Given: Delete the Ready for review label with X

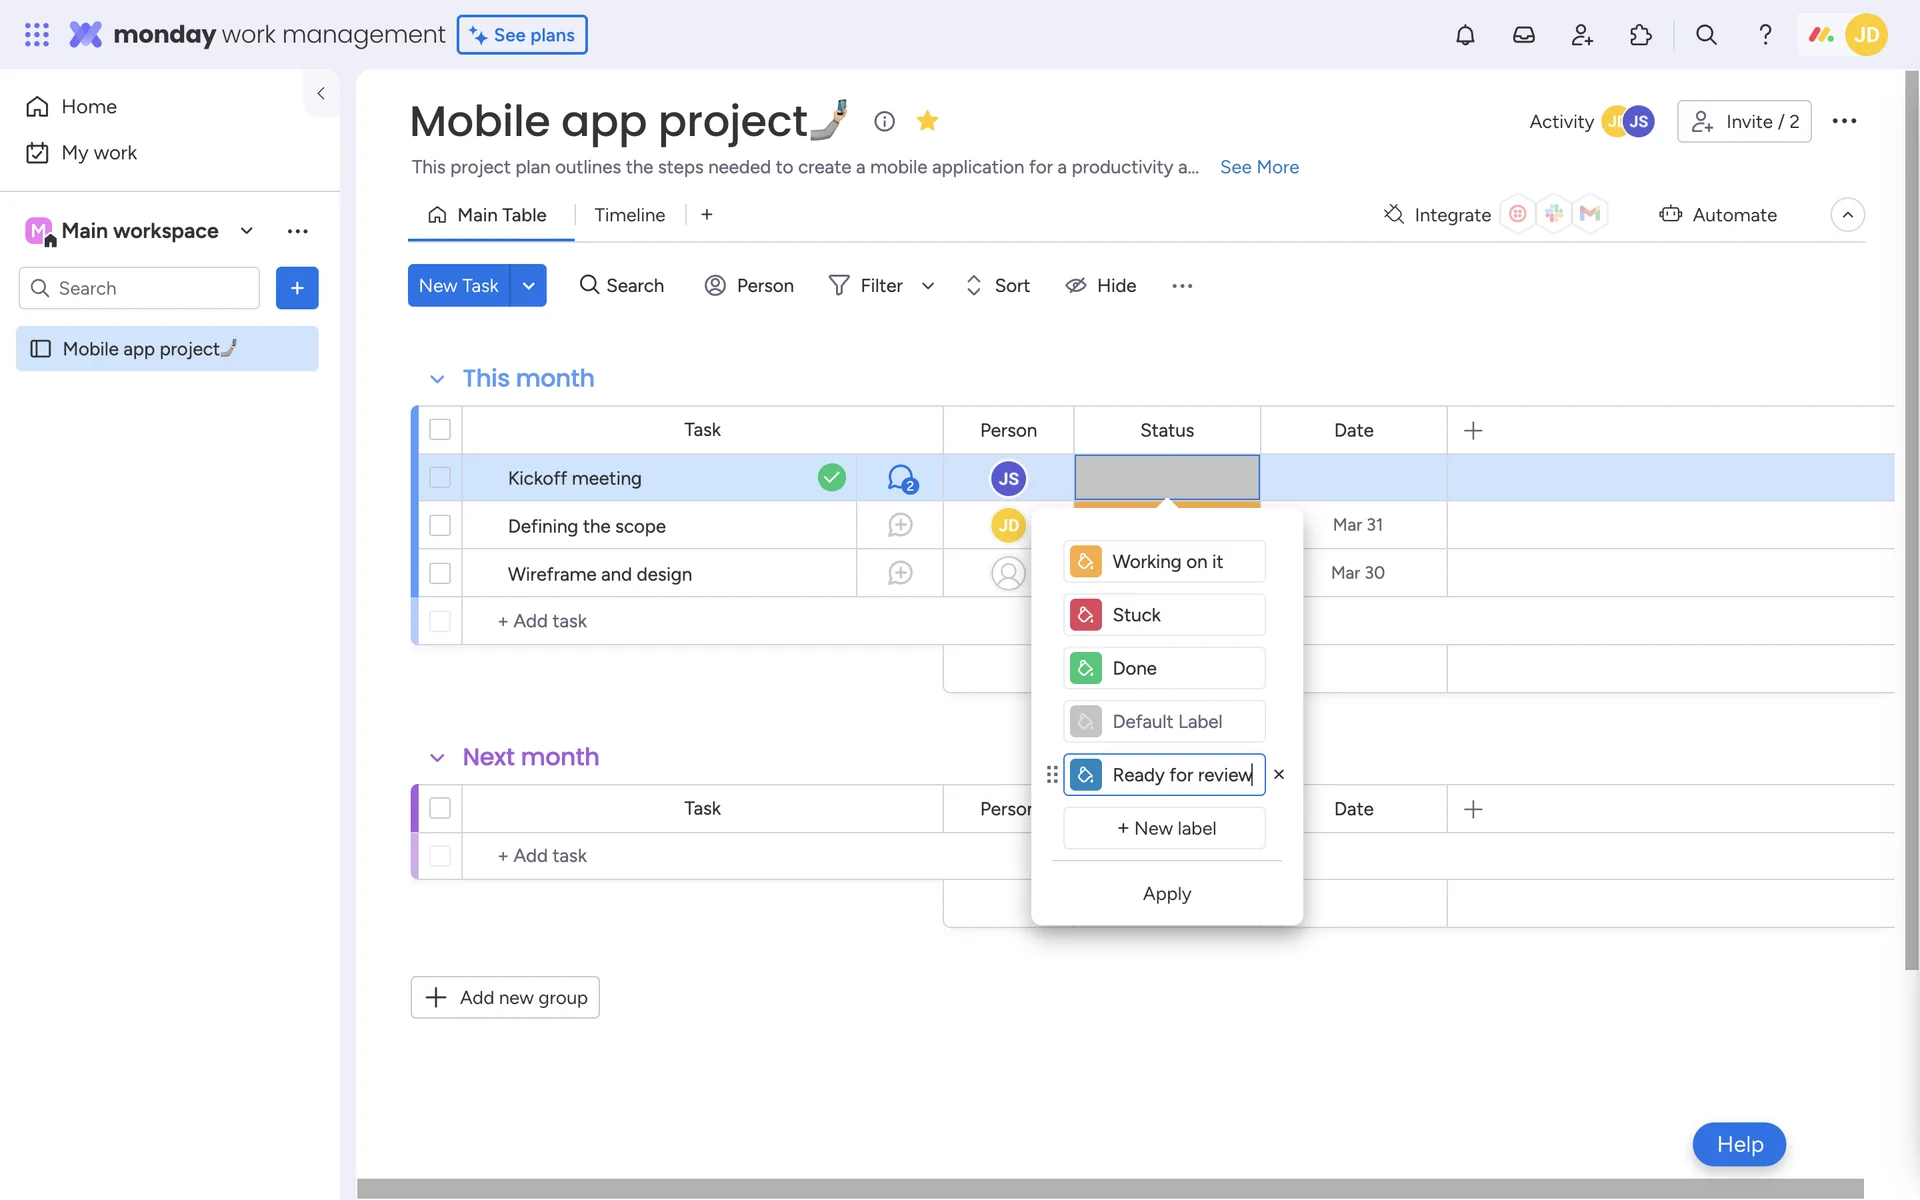Looking at the screenshot, I should point(1279,774).
